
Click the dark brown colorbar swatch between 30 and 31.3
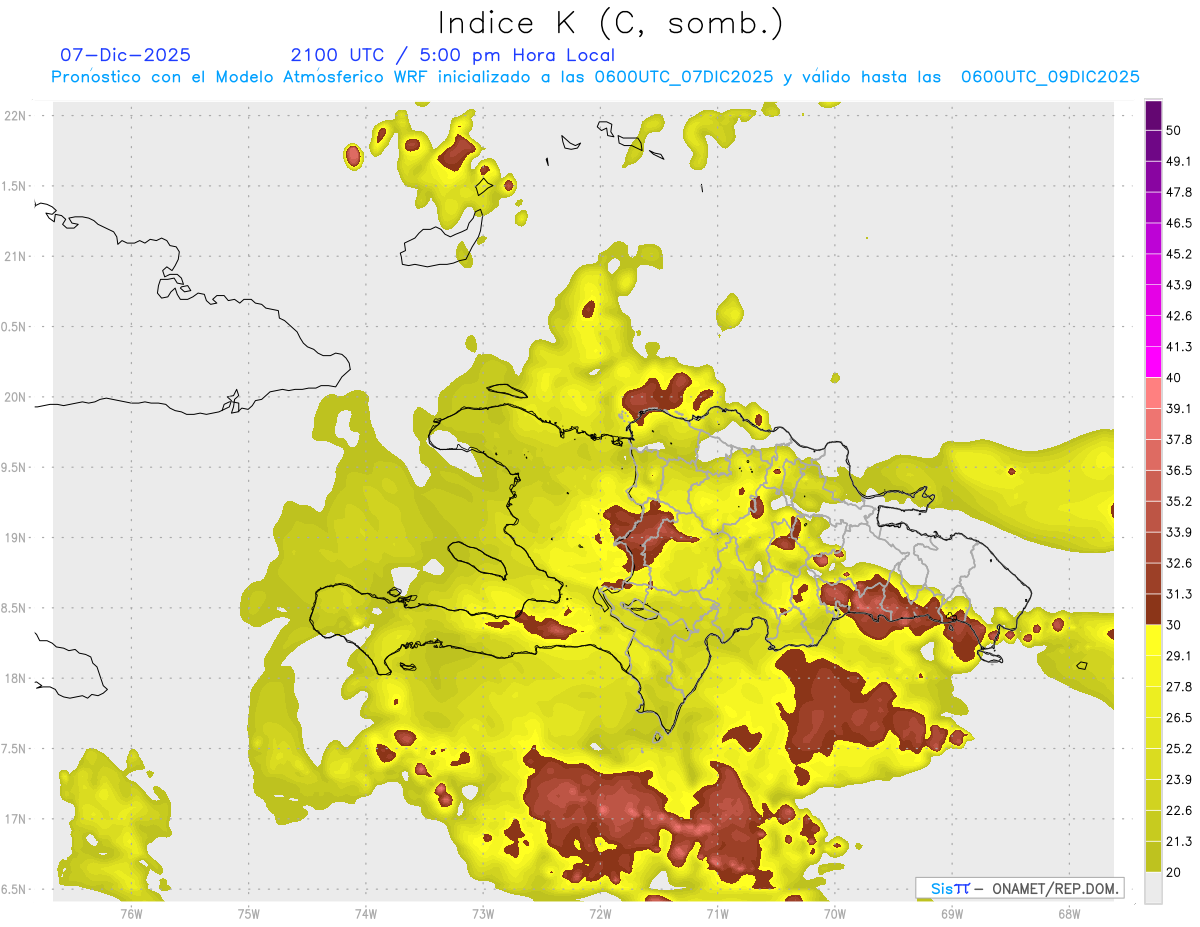1153,610
